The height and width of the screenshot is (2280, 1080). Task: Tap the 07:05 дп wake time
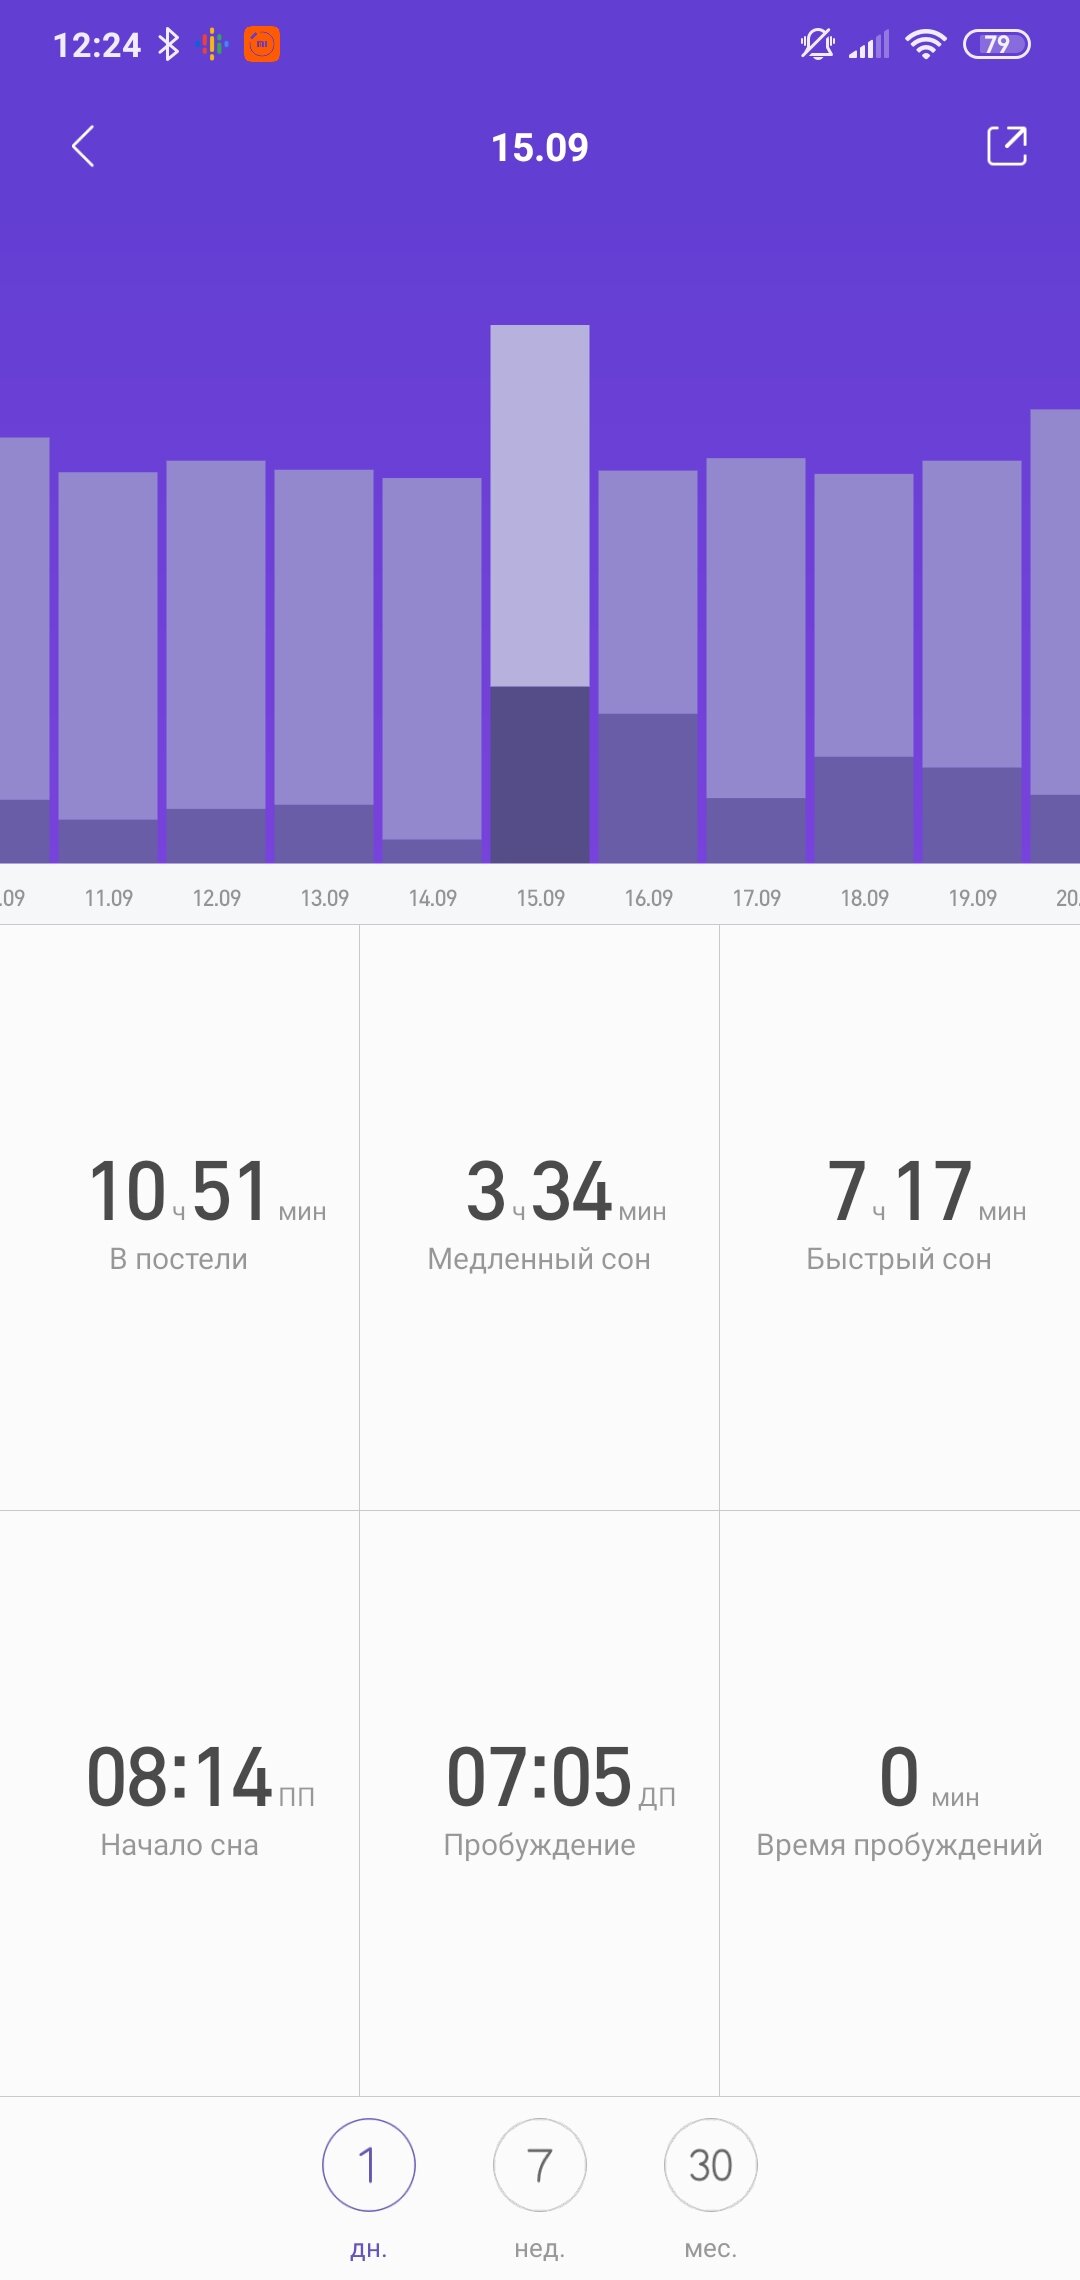pyautogui.click(x=560, y=1777)
